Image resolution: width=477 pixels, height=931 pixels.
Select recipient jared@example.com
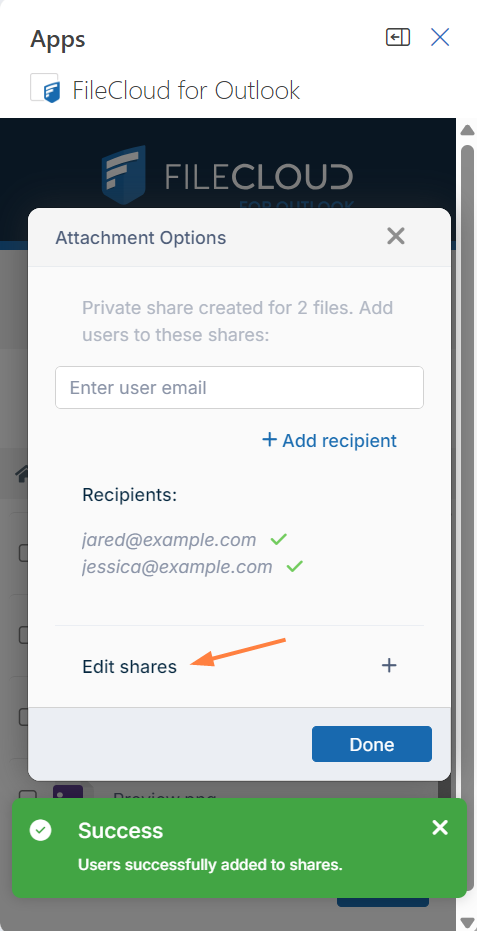(x=169, y=540)
